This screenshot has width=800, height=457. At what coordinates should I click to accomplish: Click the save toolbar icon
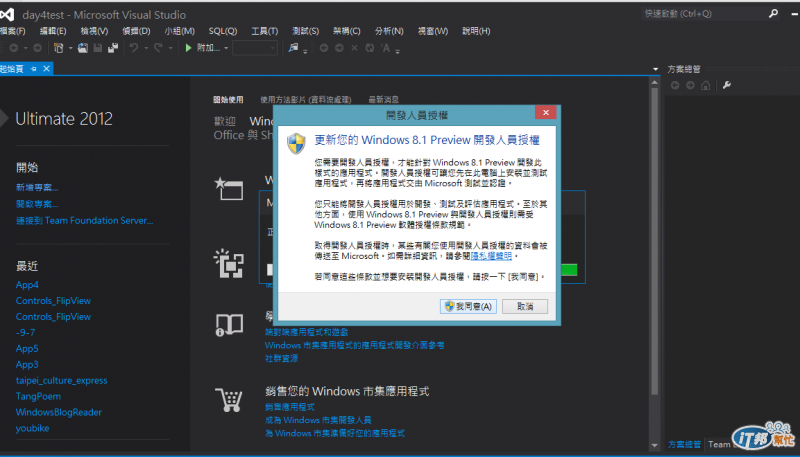(98, 48)
